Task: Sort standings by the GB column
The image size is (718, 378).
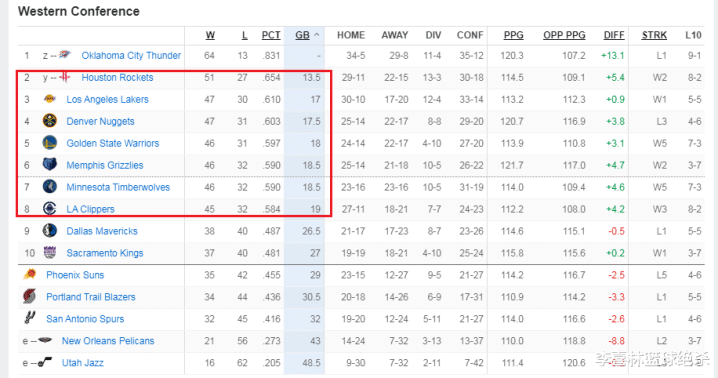Action: pos(302,35)
